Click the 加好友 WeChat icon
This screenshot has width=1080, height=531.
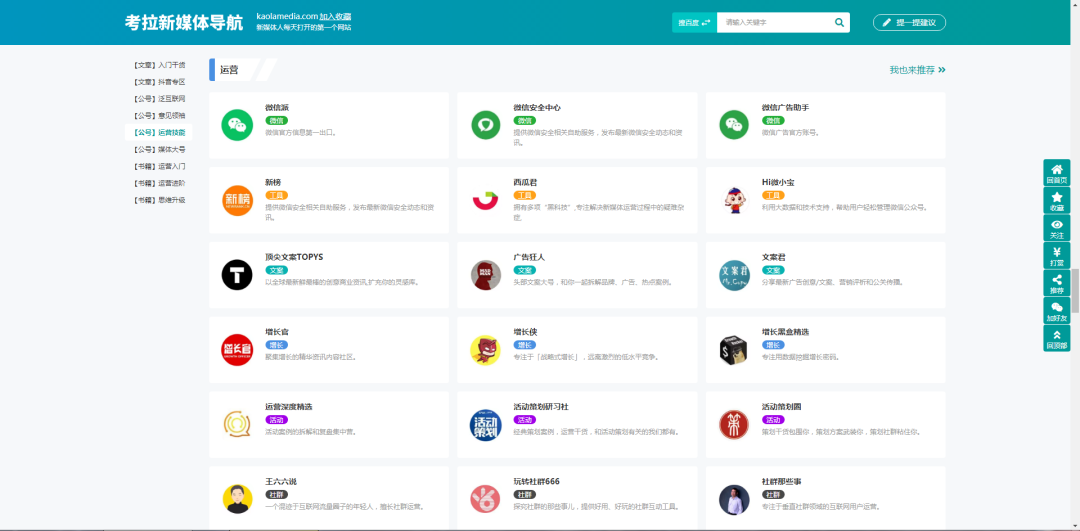[1056, 311]
